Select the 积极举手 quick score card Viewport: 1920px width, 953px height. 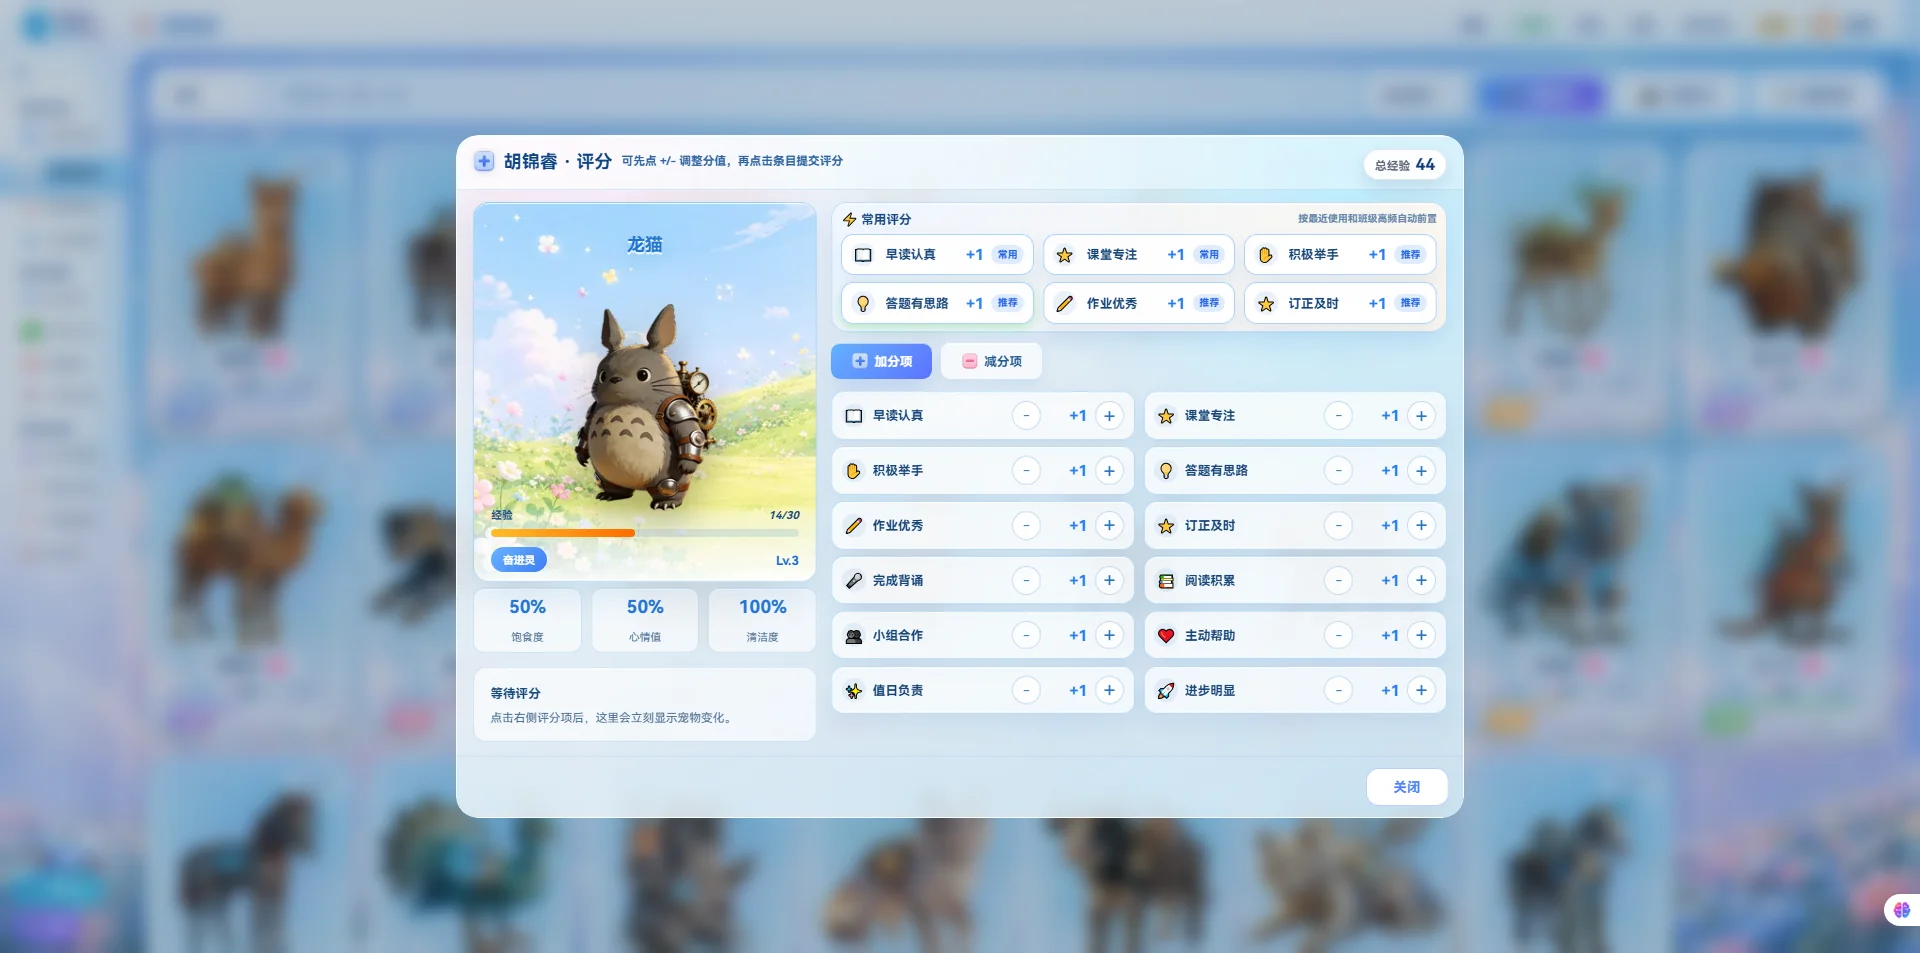click(x=1340, y=255)
